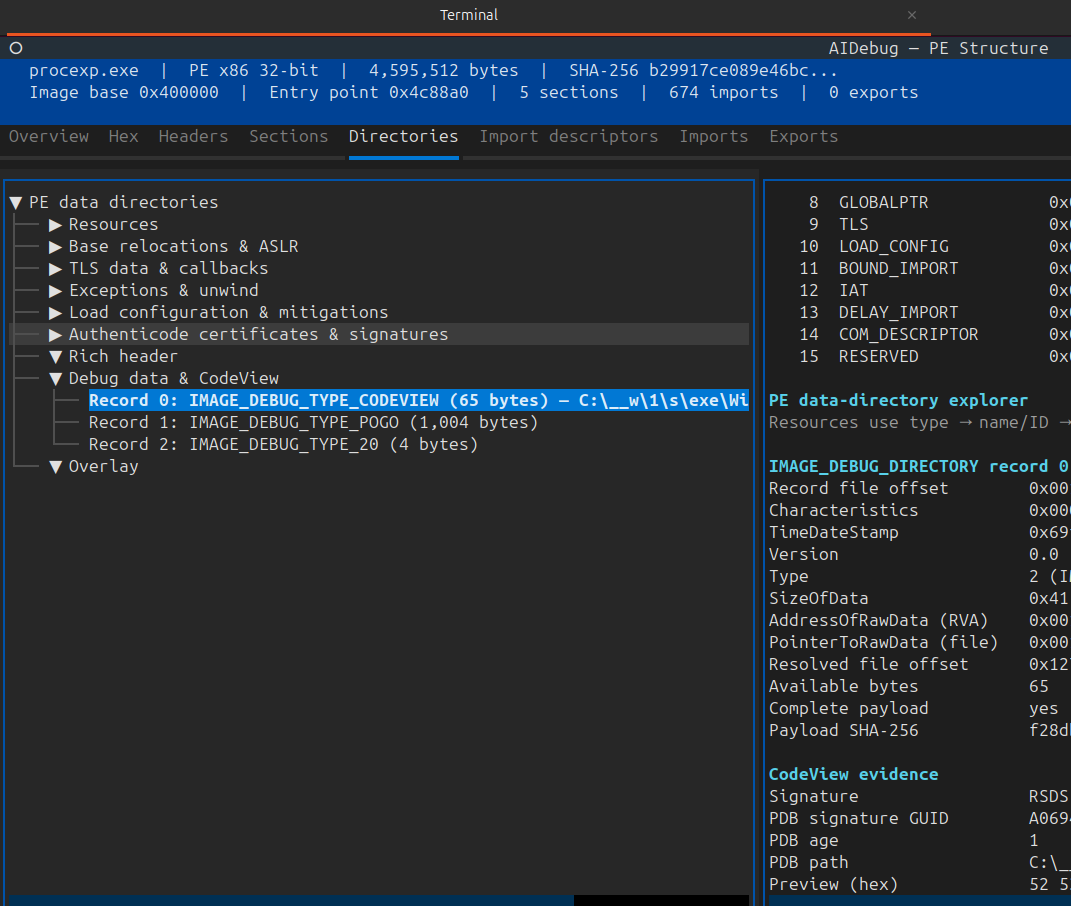Open the Headers tab

(x=193, y=137)
